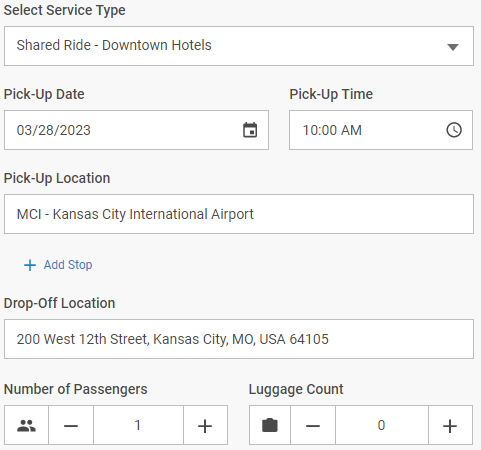Click the Add Stop link
The height and width of the screenshot is (450, 481).
click(x=68, y=265)
